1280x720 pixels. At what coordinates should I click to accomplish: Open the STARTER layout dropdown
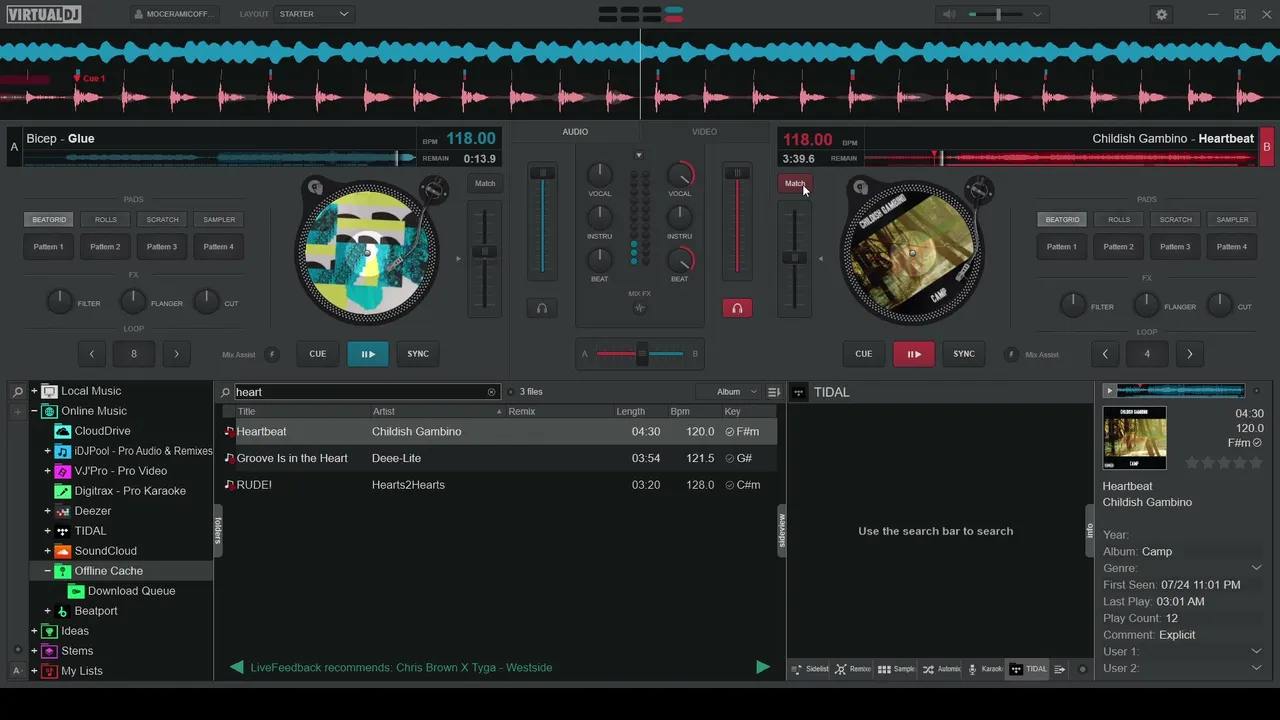[x=314, y=14]
